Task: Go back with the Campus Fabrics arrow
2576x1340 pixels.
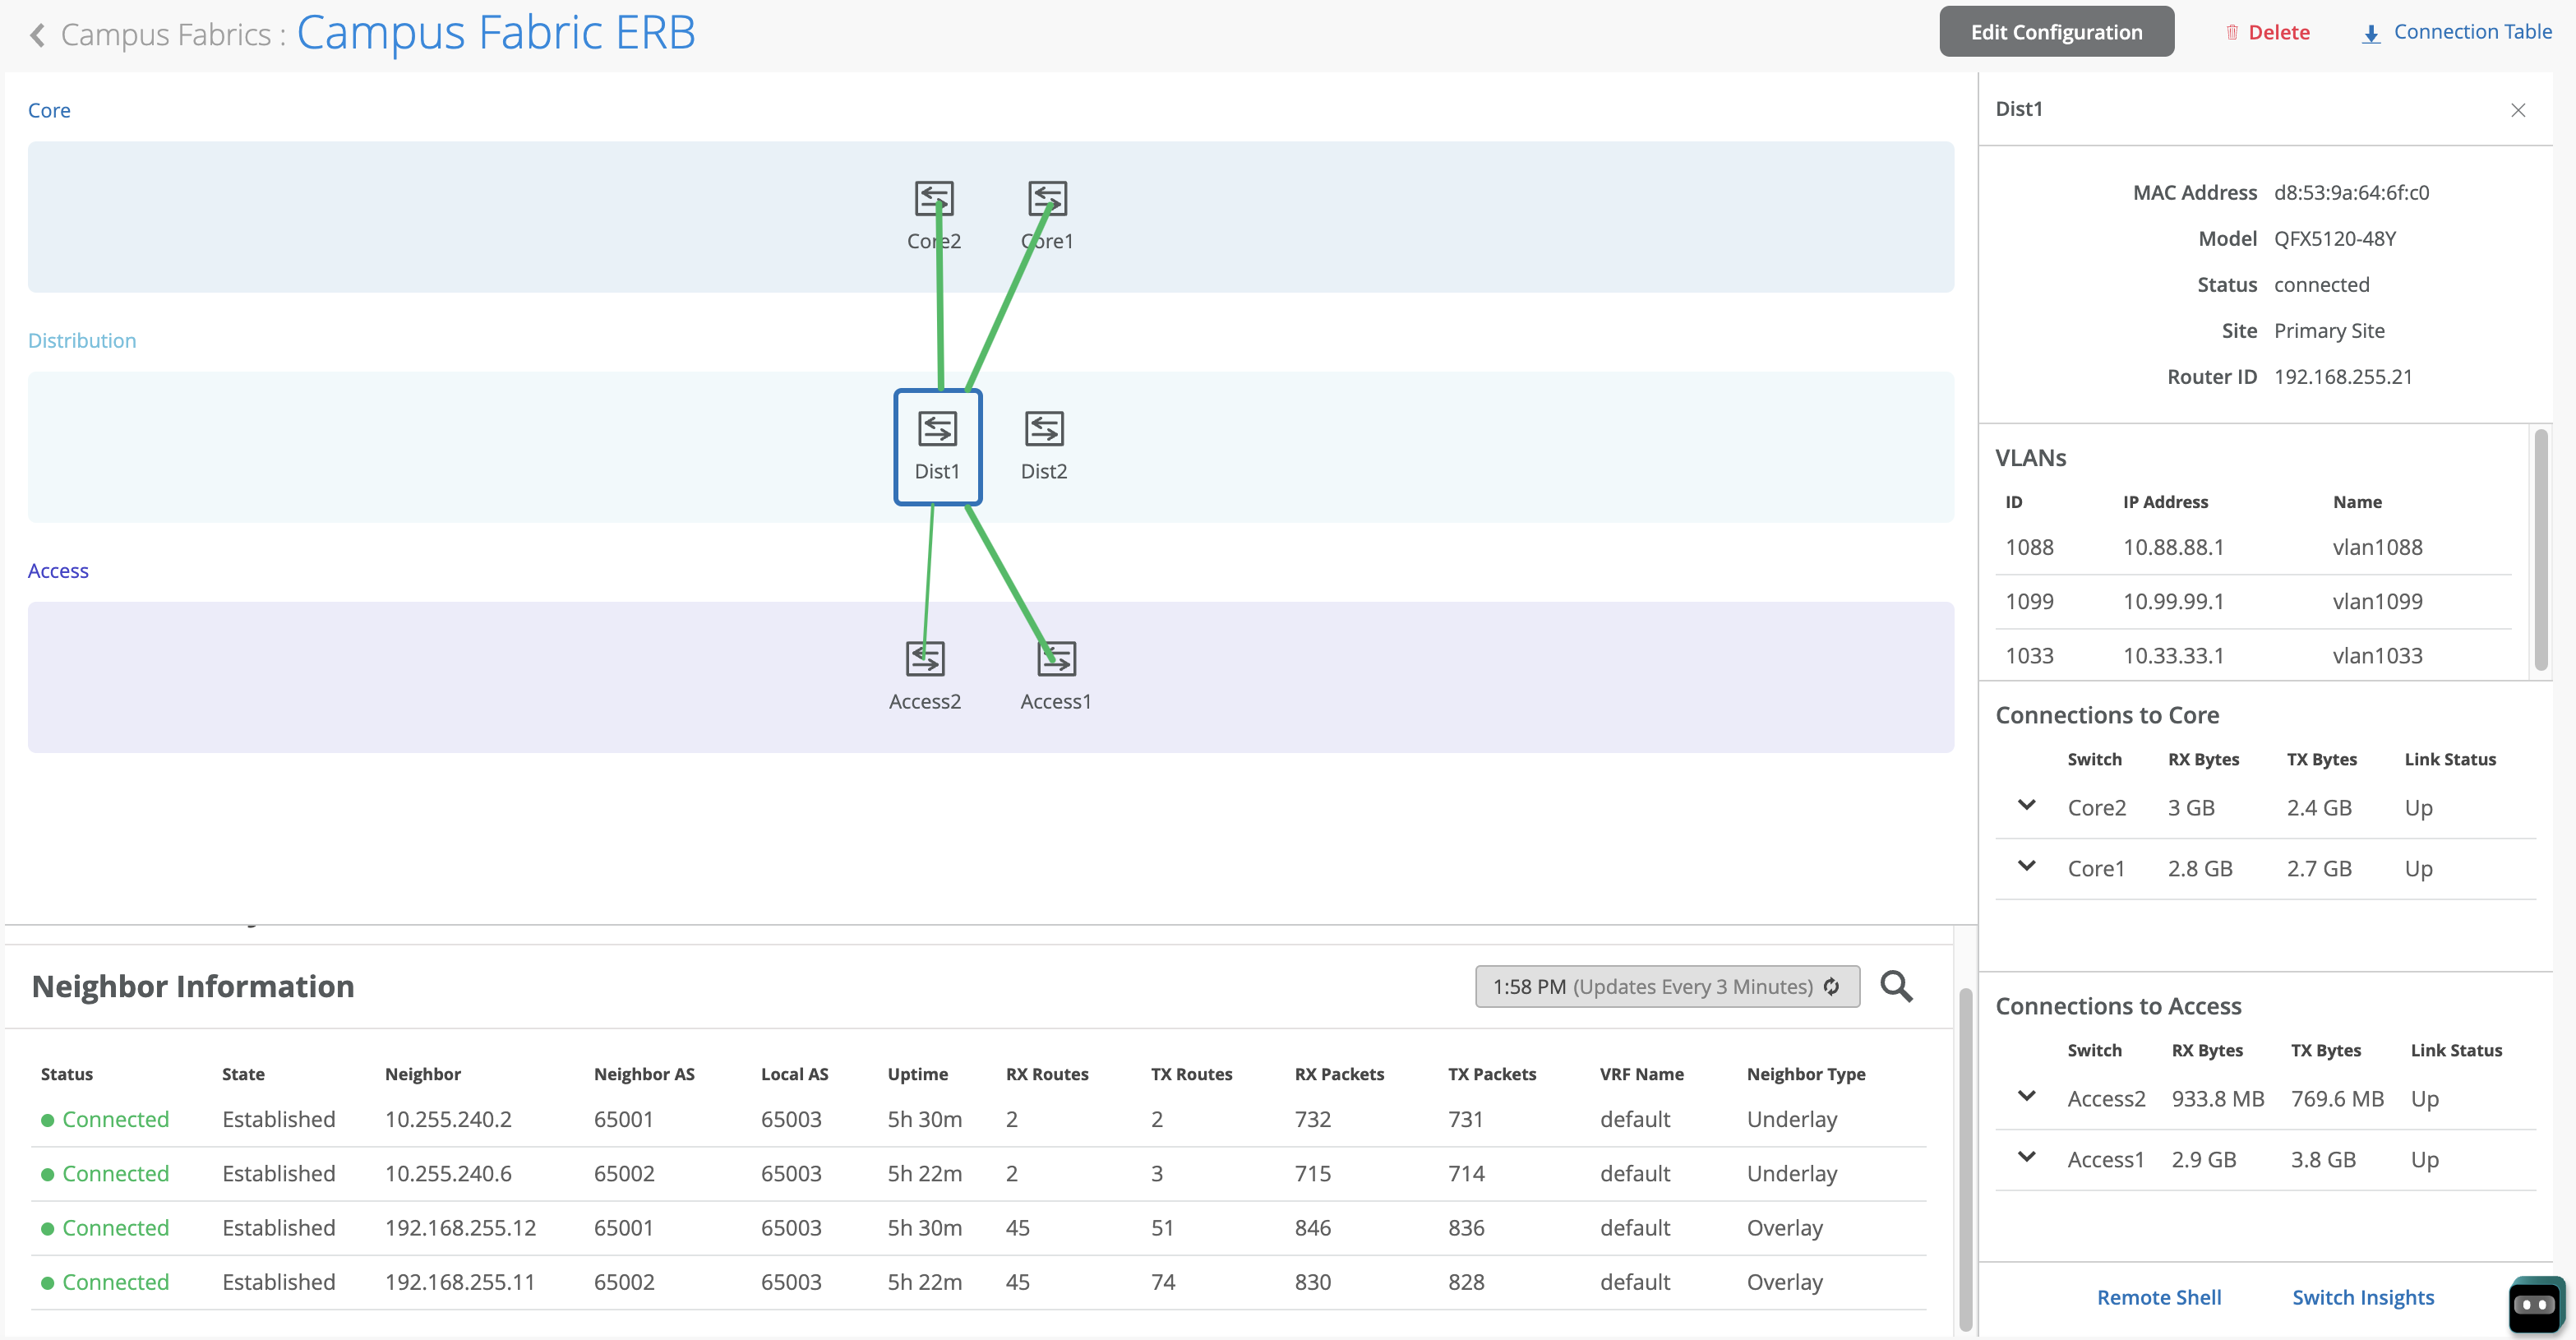Action: 38,35
